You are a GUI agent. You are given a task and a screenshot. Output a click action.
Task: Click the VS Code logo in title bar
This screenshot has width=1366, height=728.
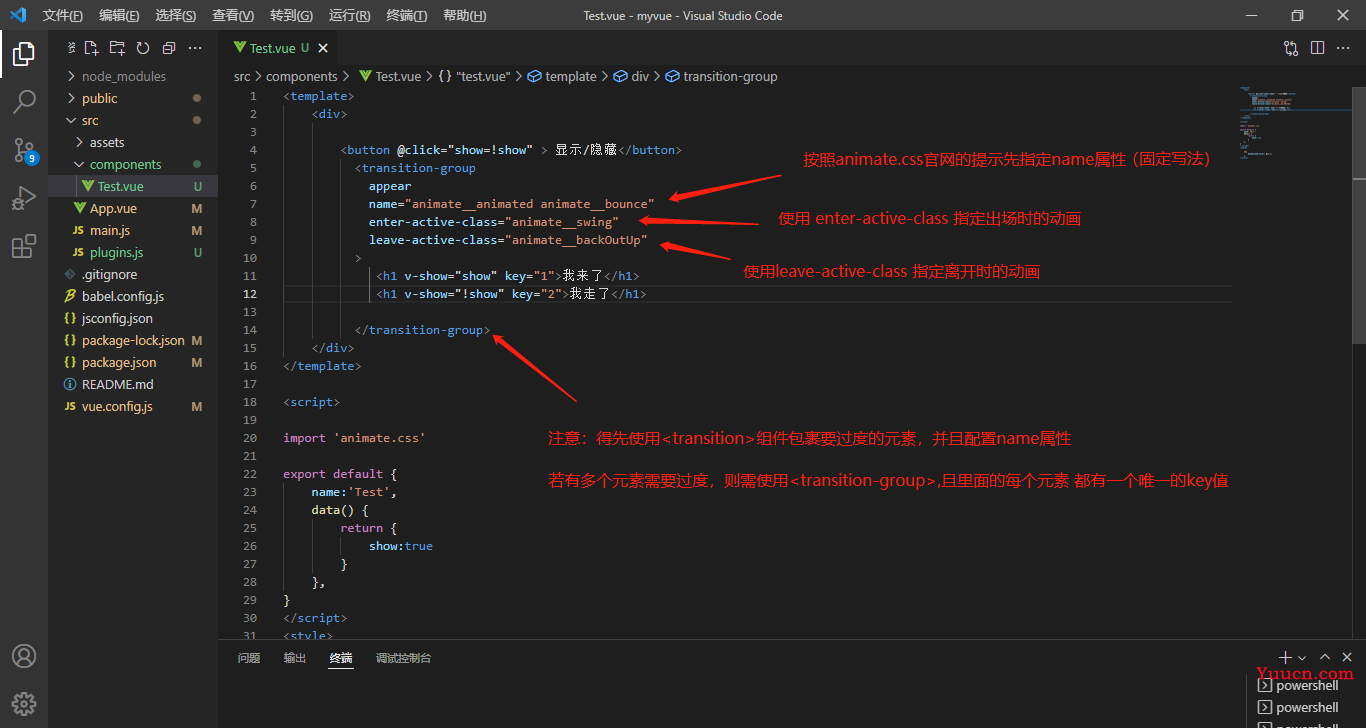coord(18,15)
